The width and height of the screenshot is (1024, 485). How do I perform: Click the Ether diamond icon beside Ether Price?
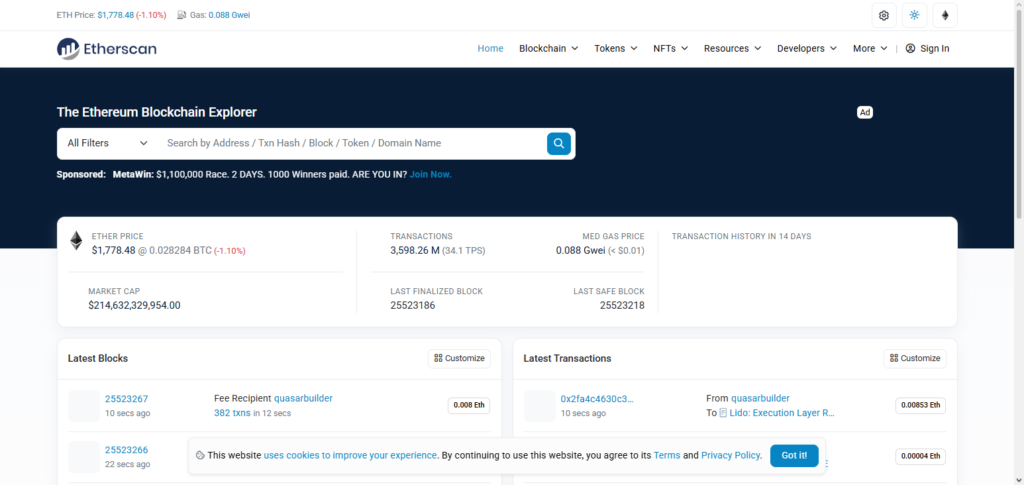[76, 241]
